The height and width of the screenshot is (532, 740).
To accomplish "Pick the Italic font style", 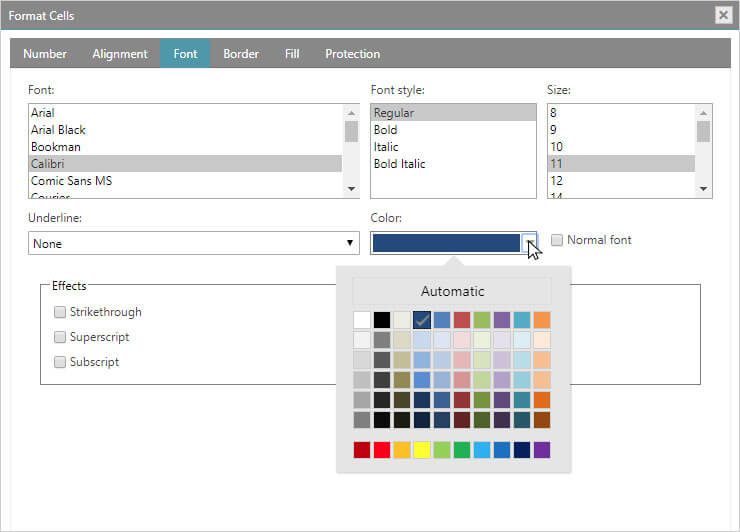I will (x=453, y=147).
